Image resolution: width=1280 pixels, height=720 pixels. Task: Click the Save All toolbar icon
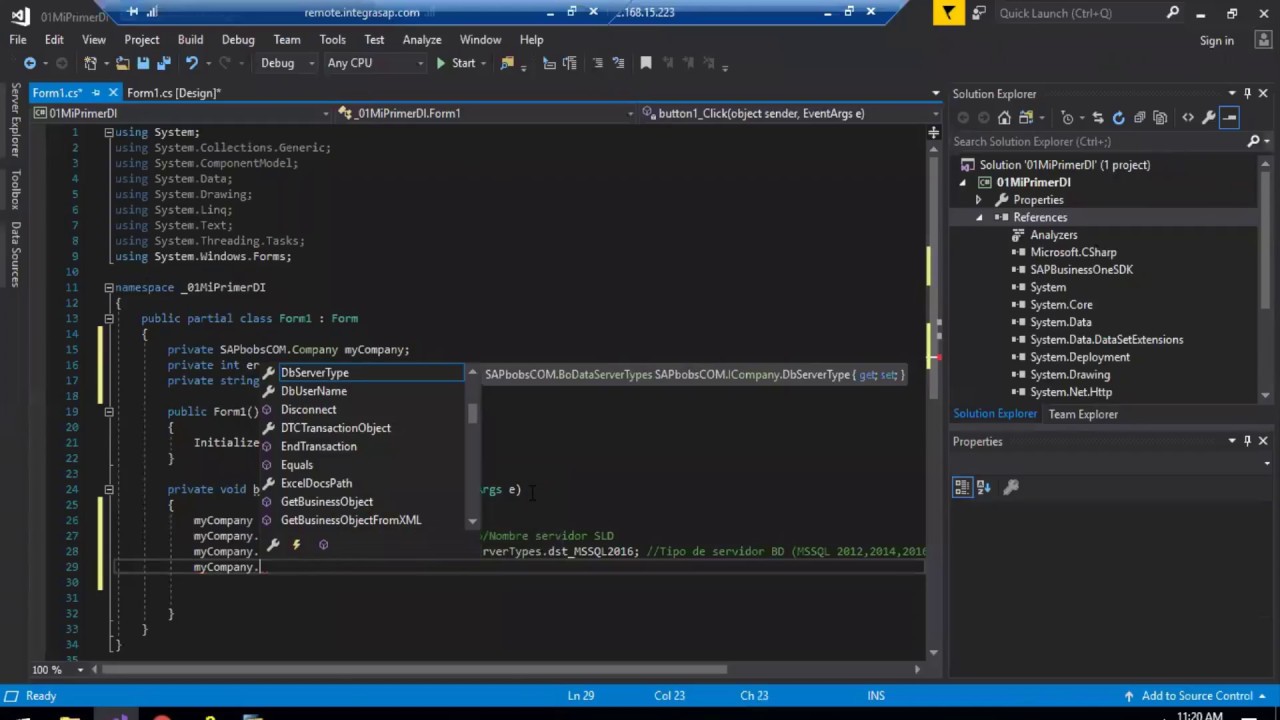coord(162,63)
